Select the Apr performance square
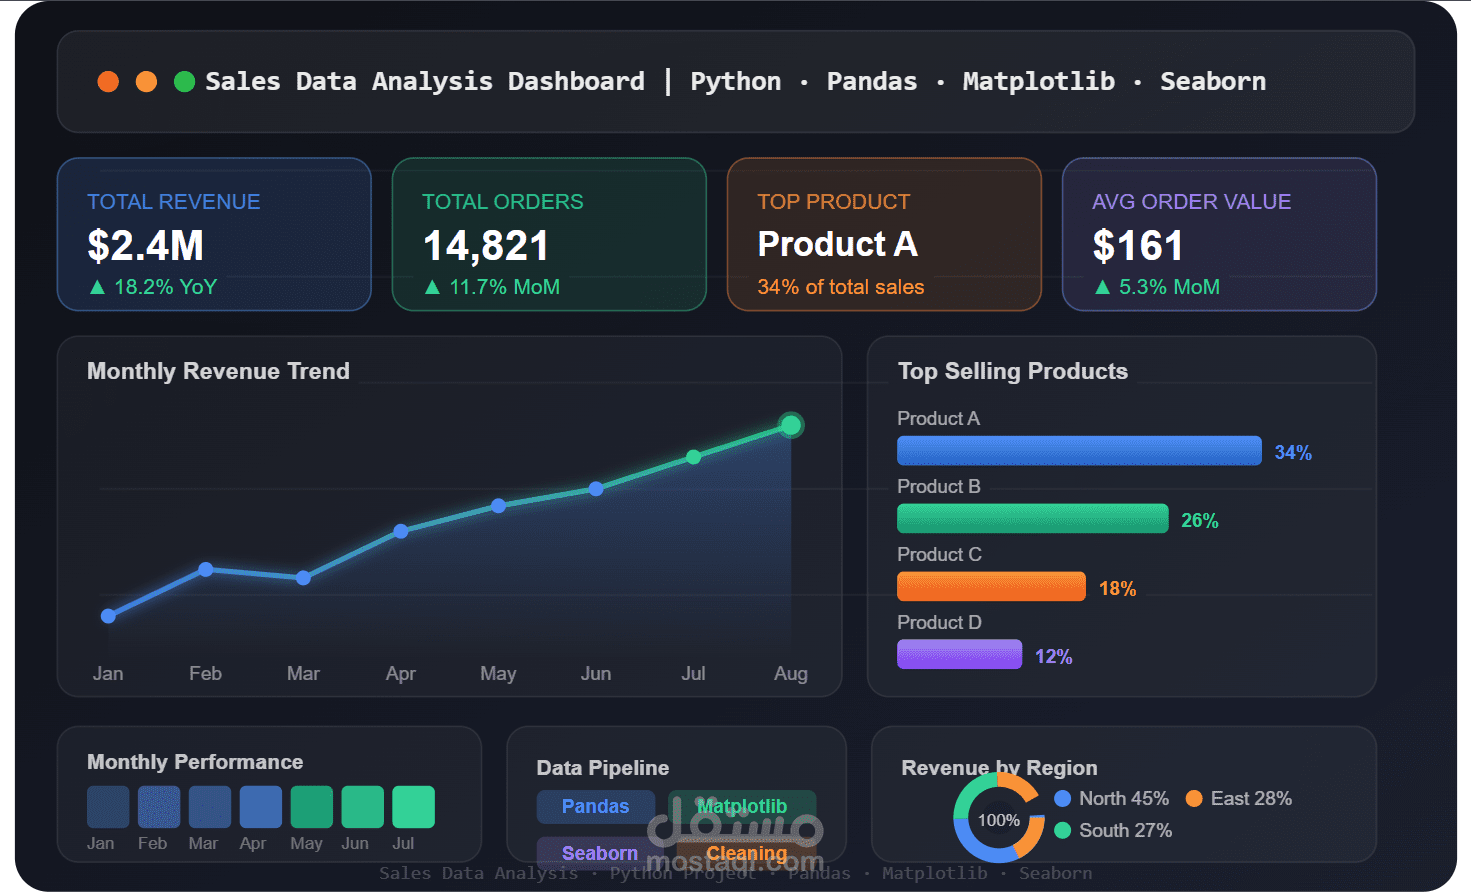Screen dimensions: 1471x895 (x=261, y=807)
